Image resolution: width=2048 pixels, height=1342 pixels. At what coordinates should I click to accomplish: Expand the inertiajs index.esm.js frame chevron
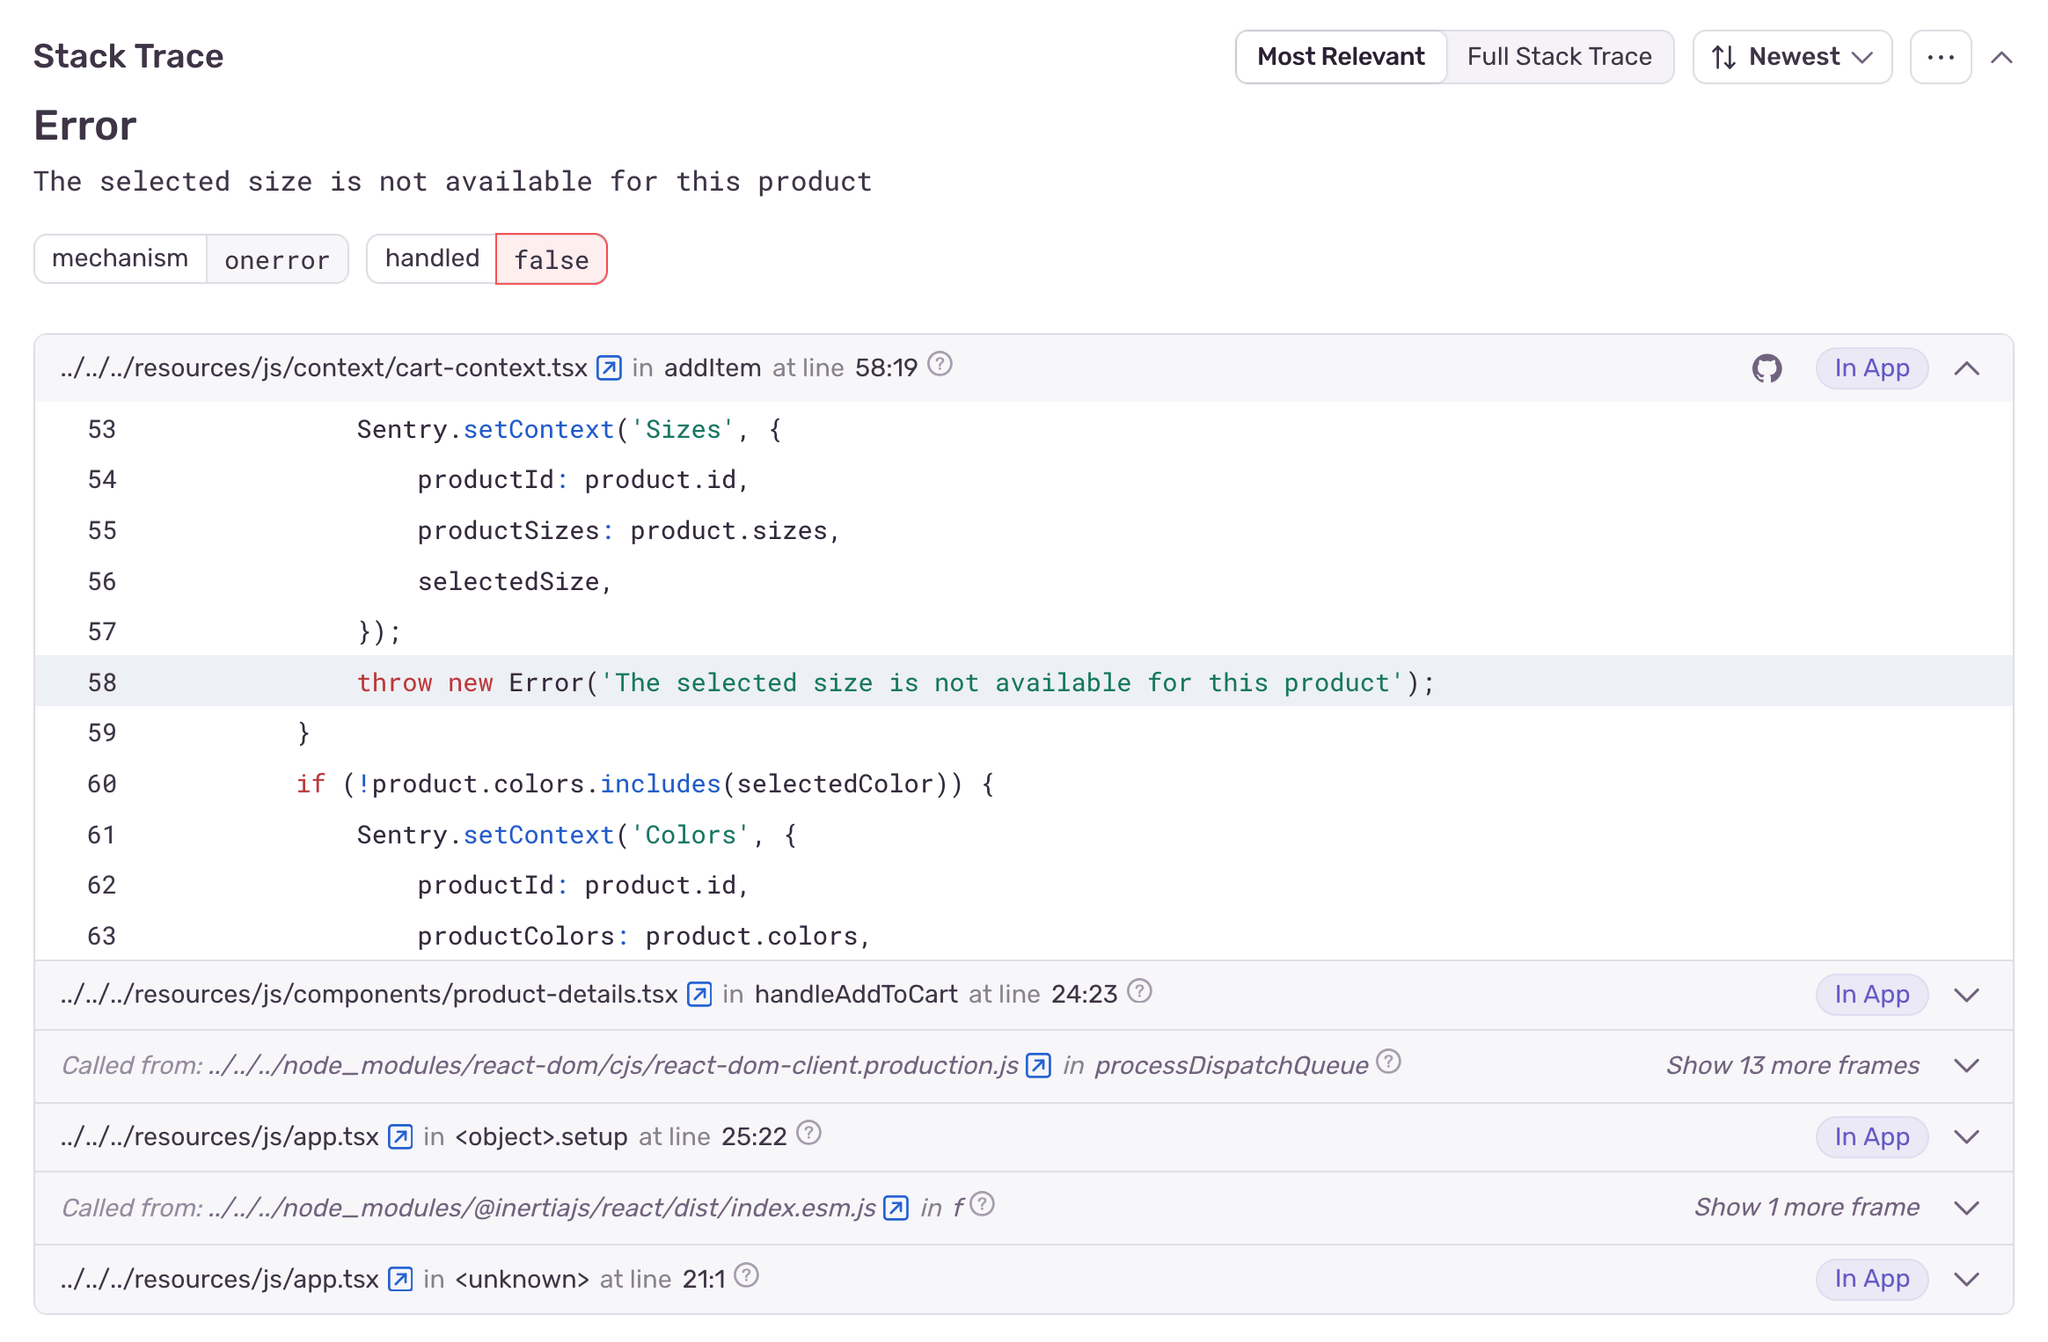1967,1208
